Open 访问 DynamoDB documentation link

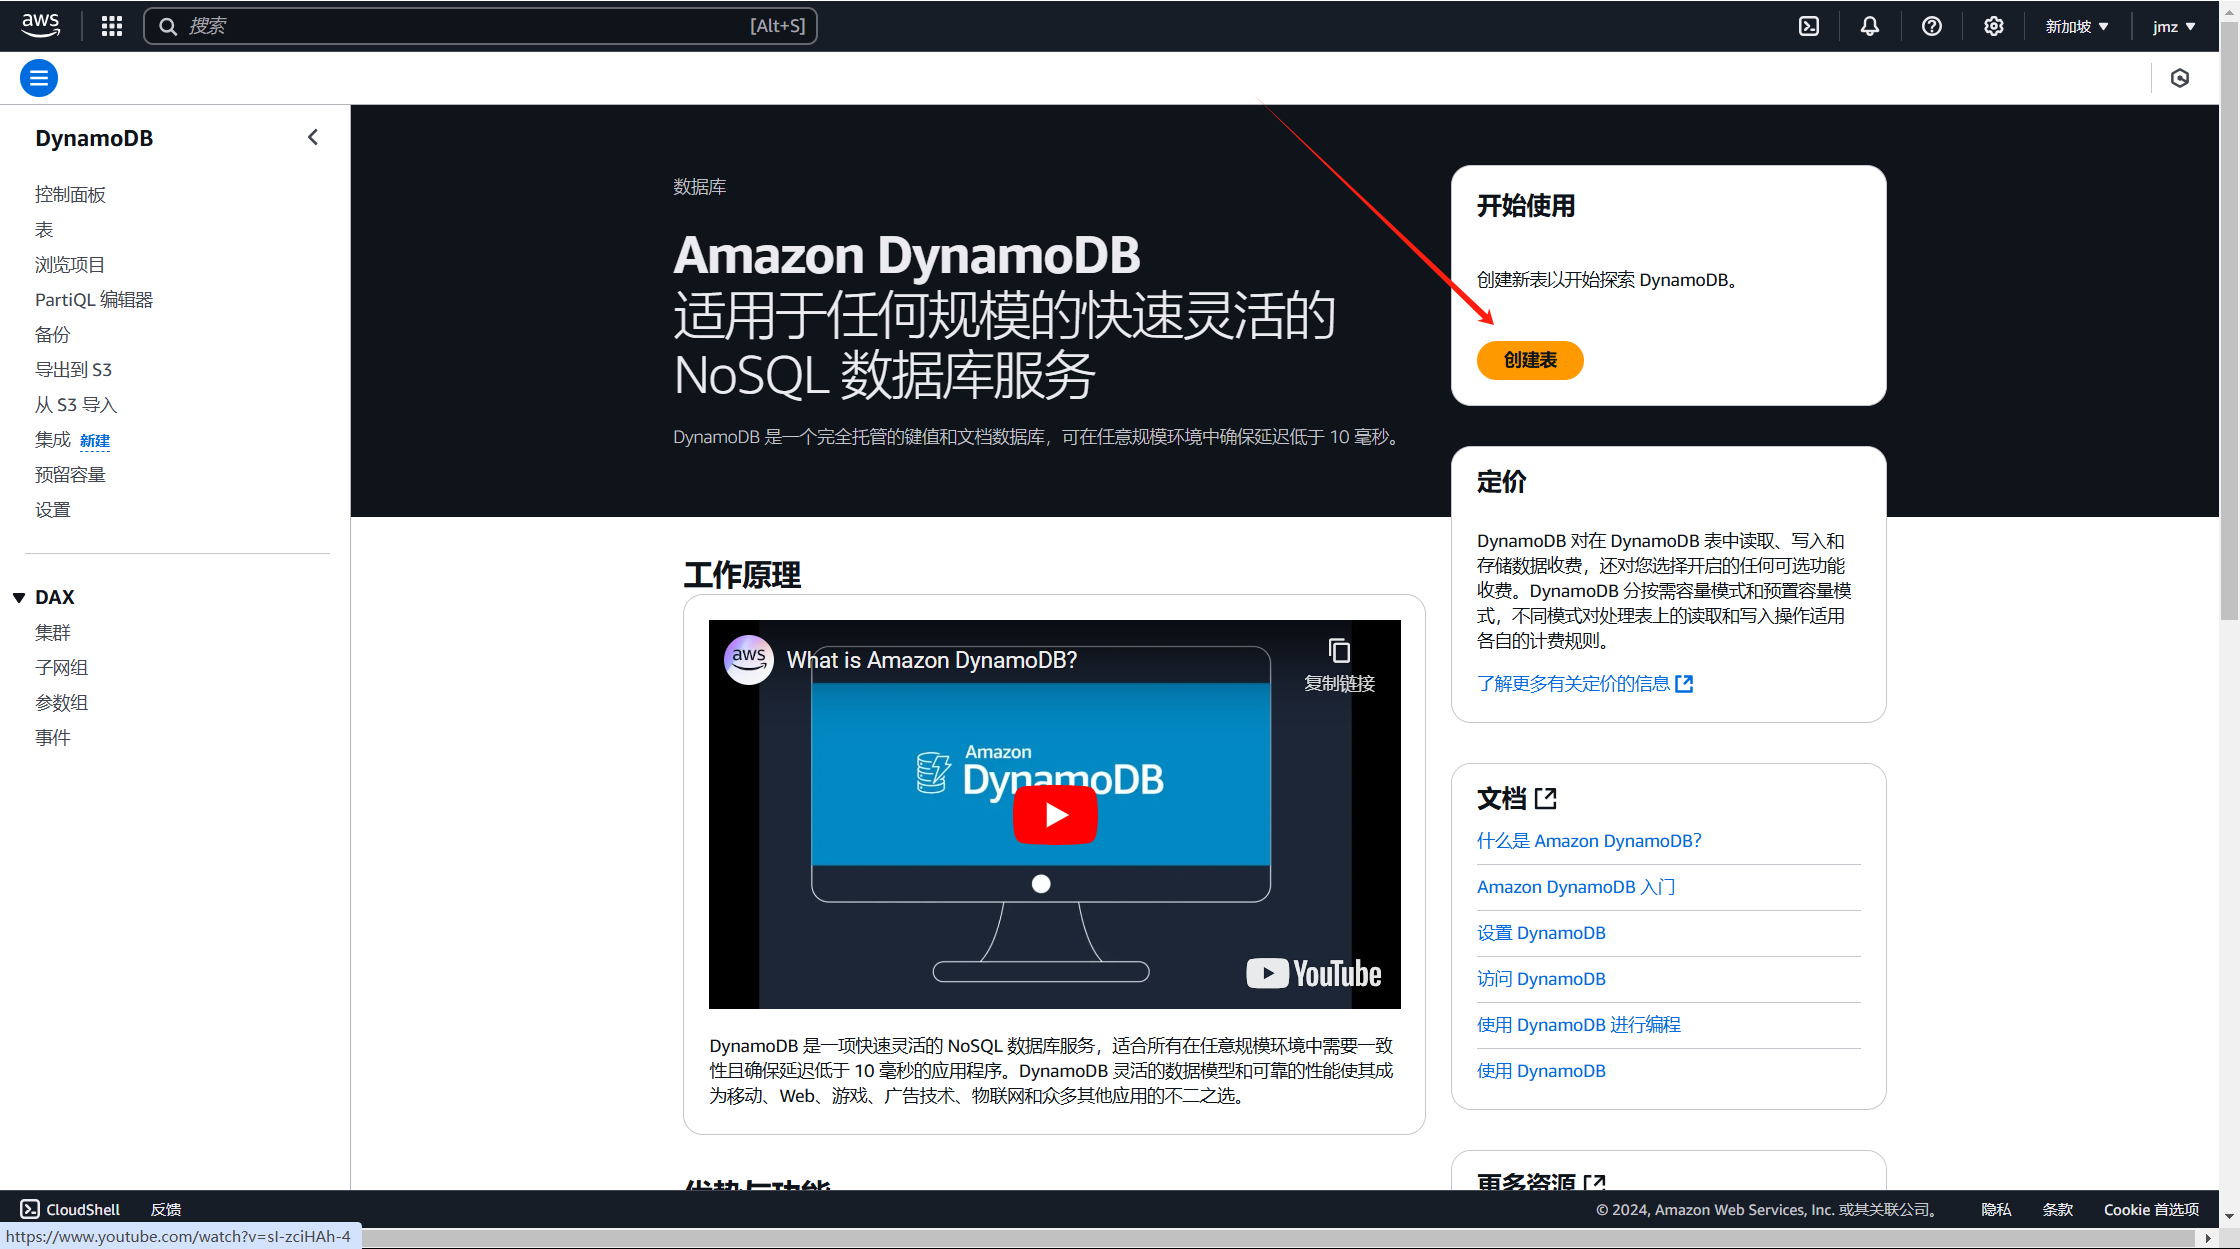(1541, 978)
